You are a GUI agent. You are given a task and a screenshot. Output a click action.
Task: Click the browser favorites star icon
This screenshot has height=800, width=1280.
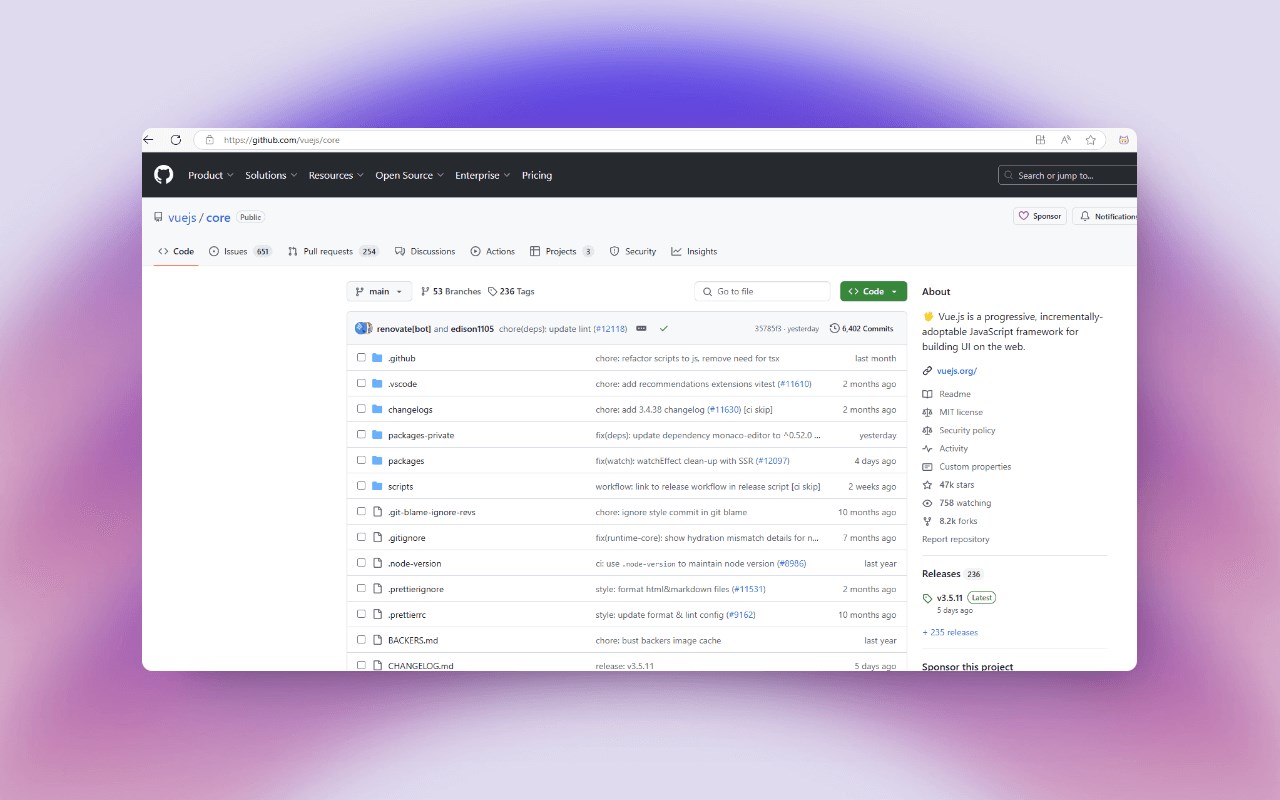tap(1091, 140)
